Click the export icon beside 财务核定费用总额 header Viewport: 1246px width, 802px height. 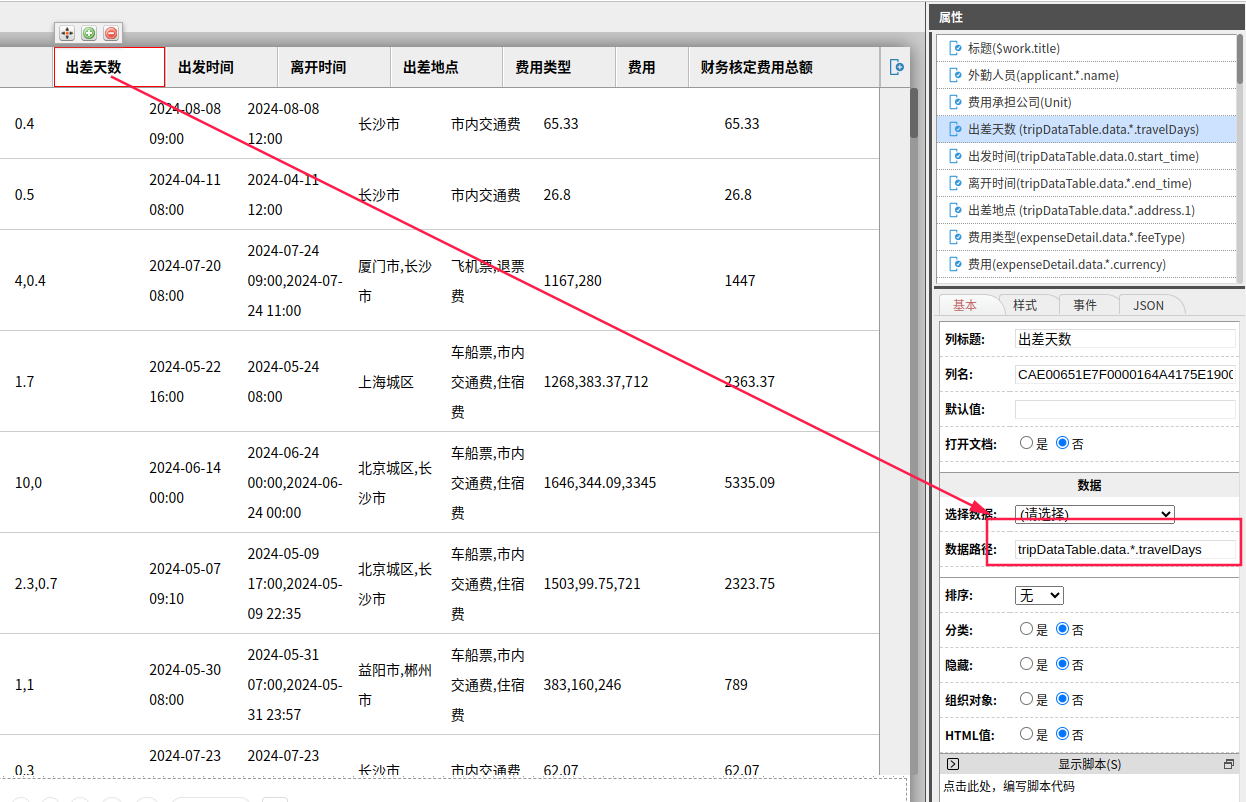pyautogui.click(x=896, y=67)
